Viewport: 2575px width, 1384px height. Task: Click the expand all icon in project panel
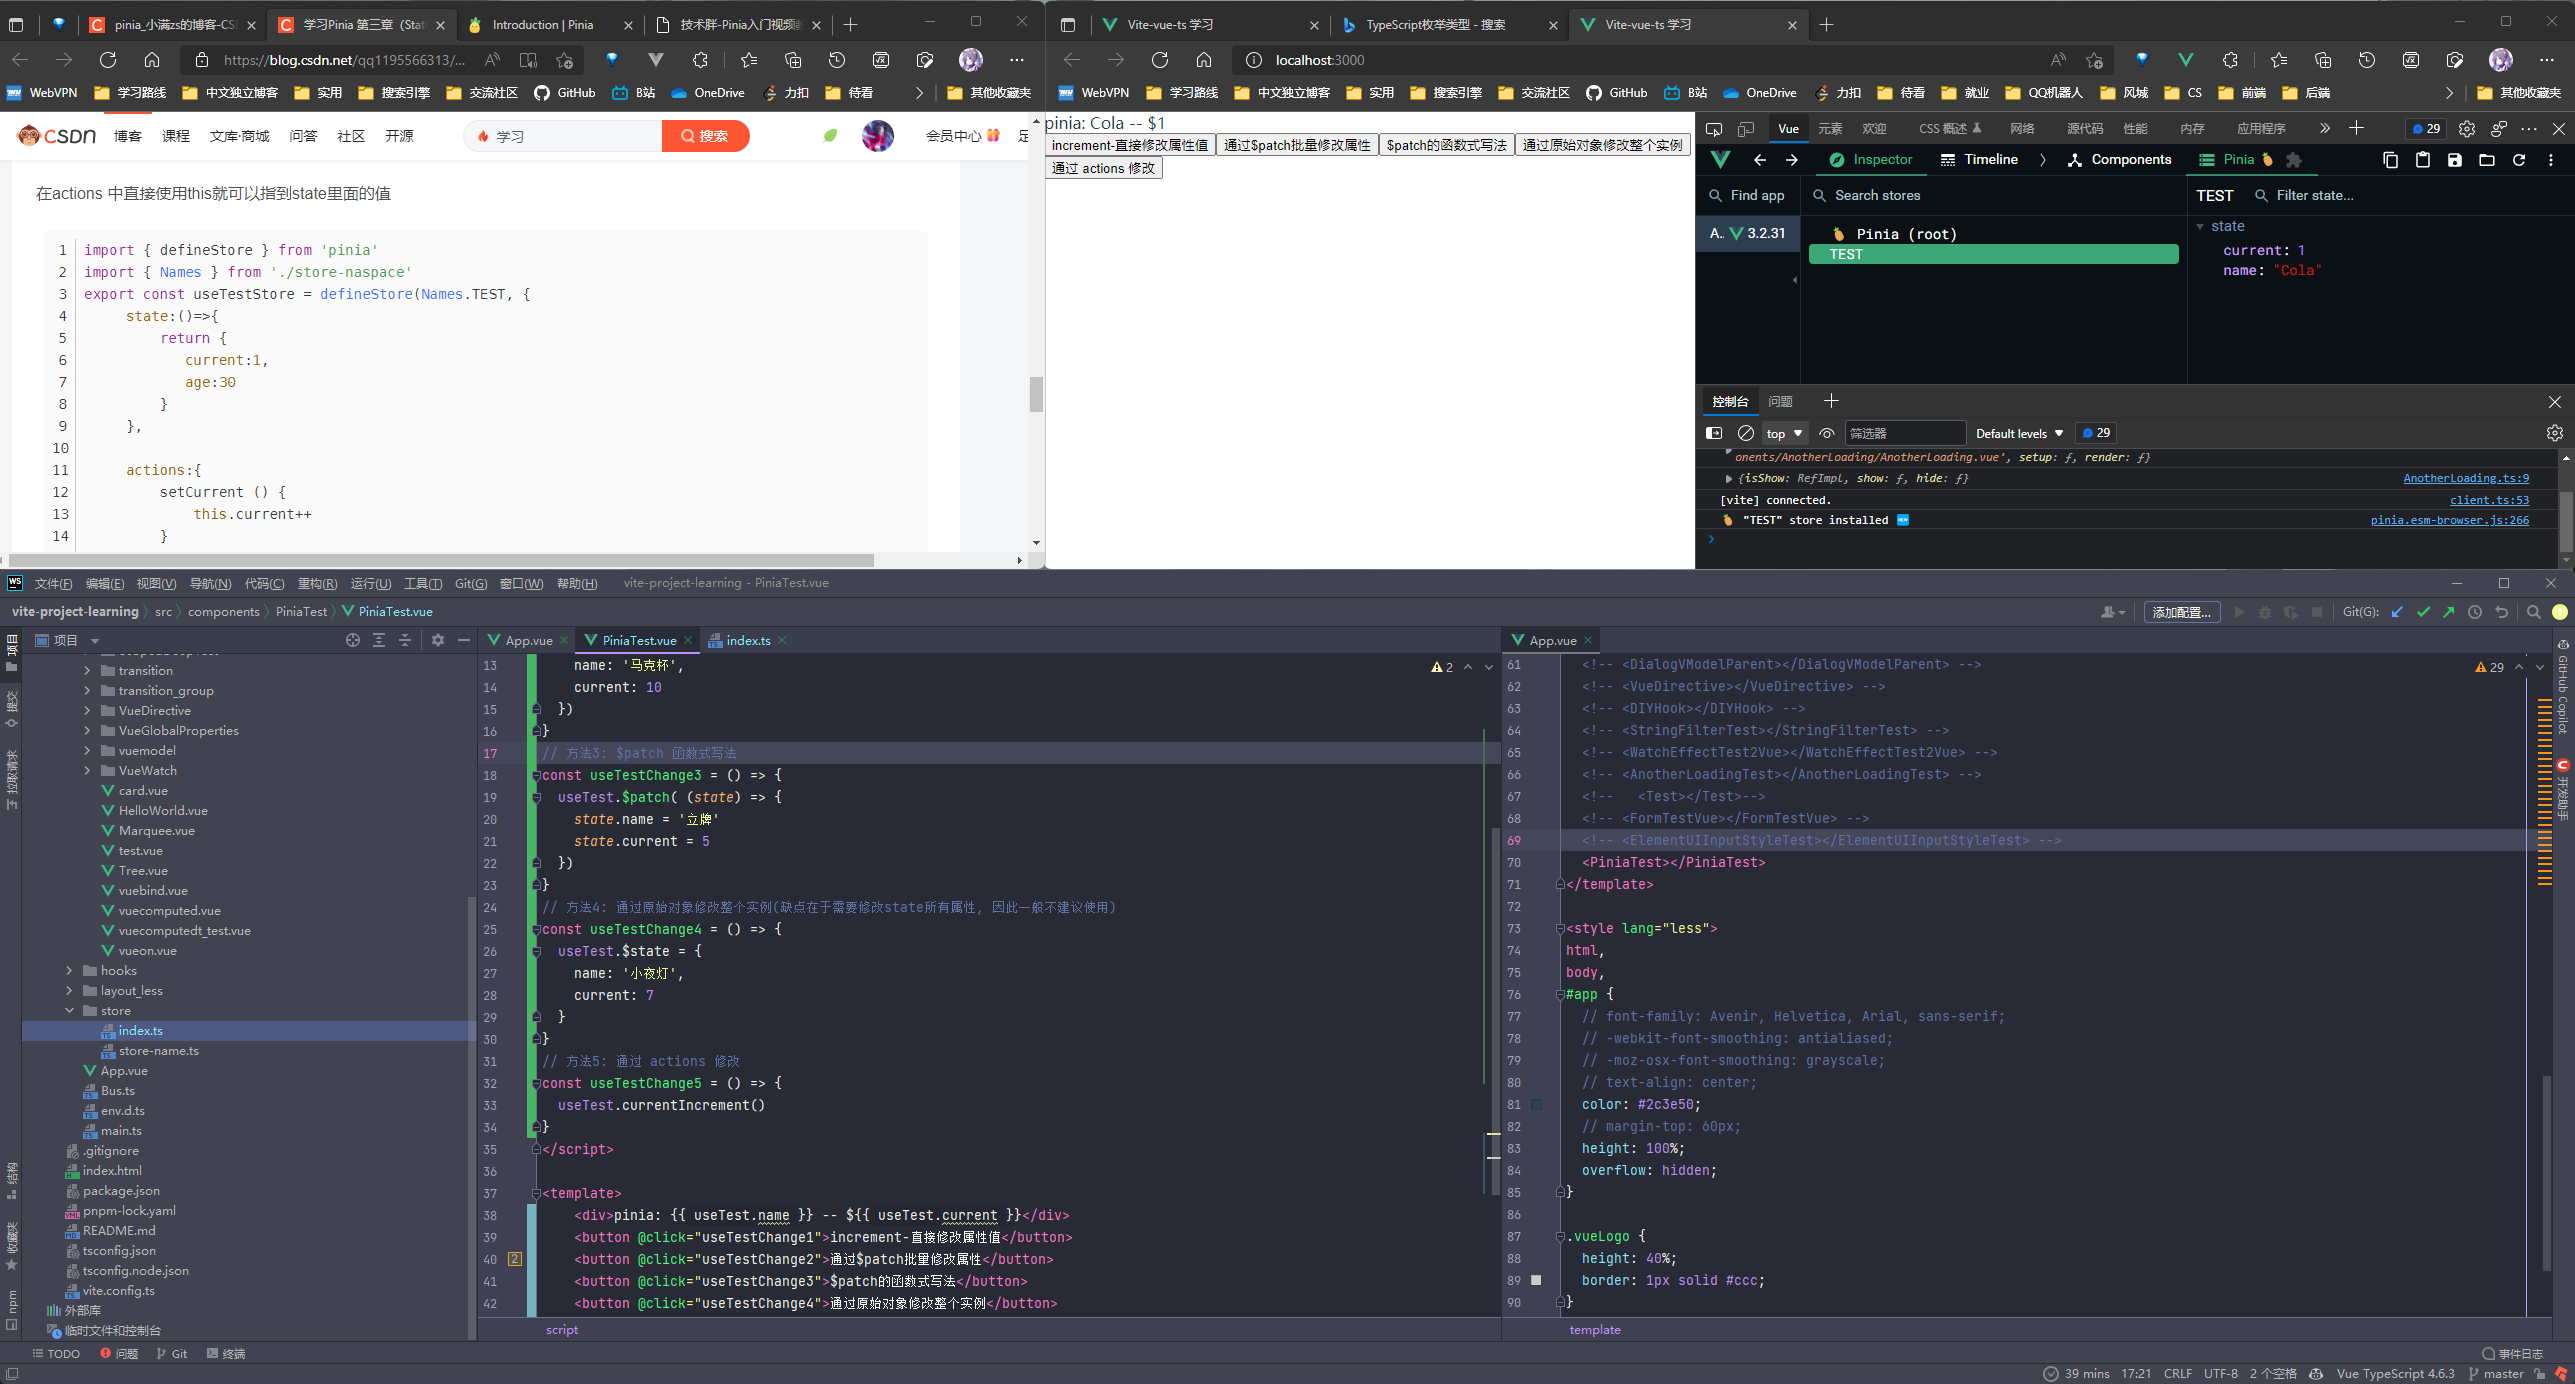(379, 641)
